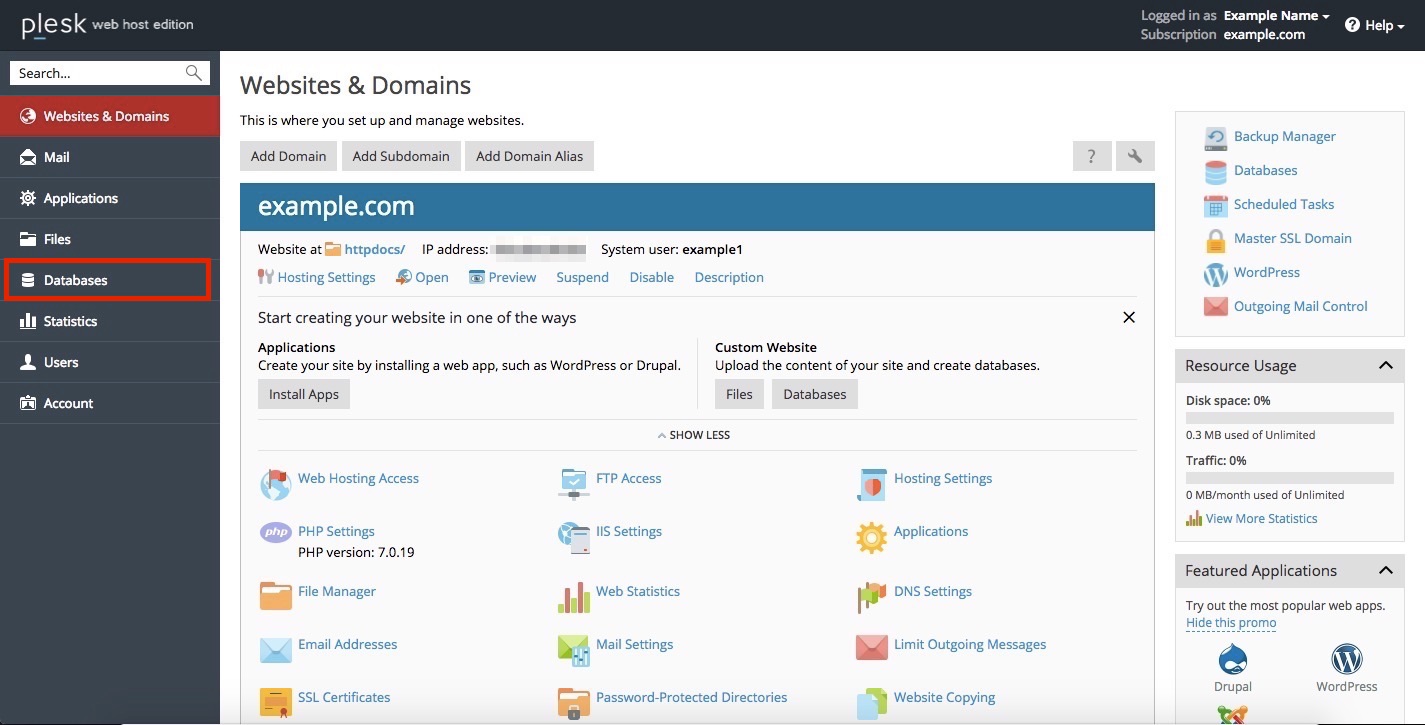Open the PHP Settings icon
1425x725 pixels.
[275, 533]
